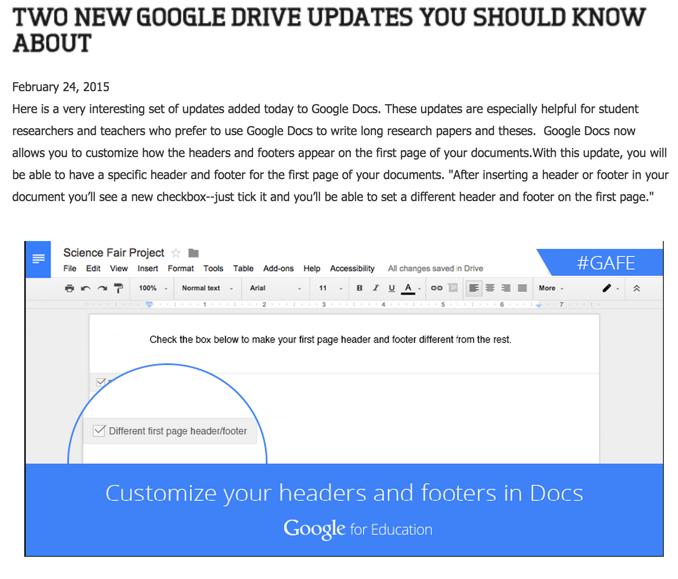Open the Arial font dropdown
The height and width of the screenshot is (579, 678).
point(275,288)
